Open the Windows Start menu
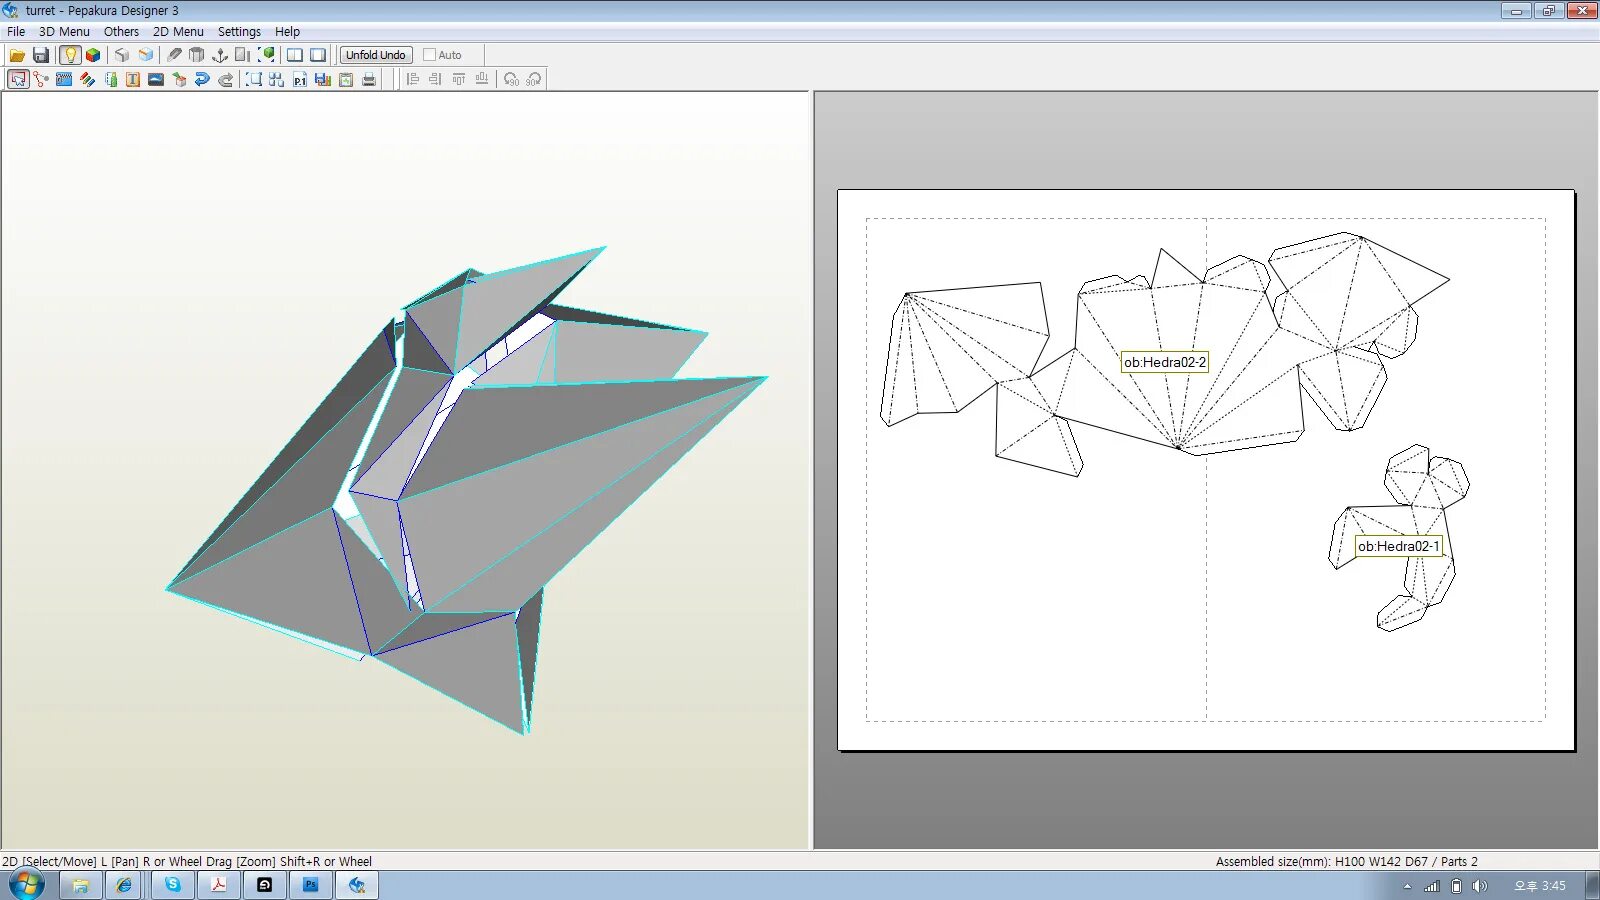This screenshot has width=1600, height=900. (27, 885)
